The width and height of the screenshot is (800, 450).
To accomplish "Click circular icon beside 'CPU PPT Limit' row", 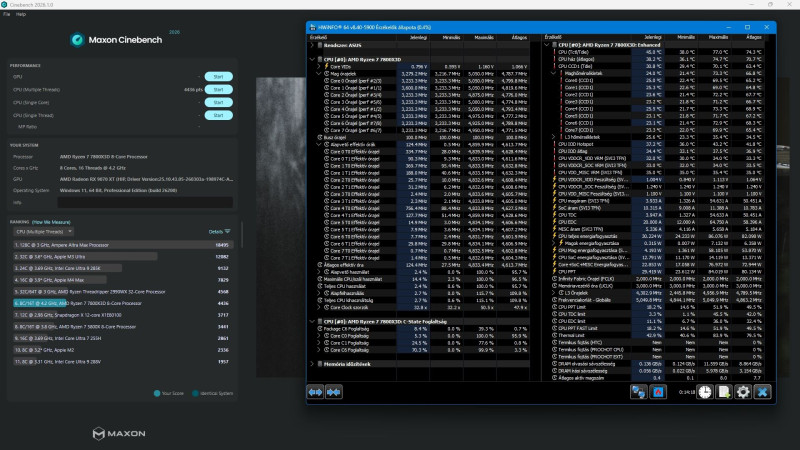I will click(x=555, y=307).
